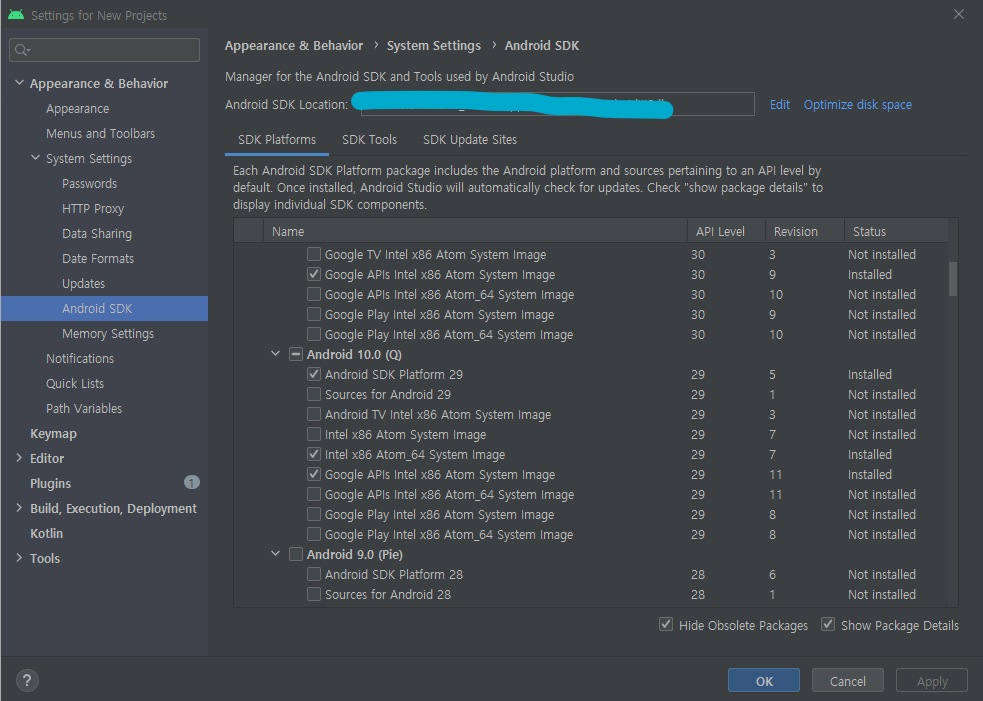The width and height of the screenshot is (983, 701).
Task: Click the search magnifier icon
Action: [x=22, y=50]
